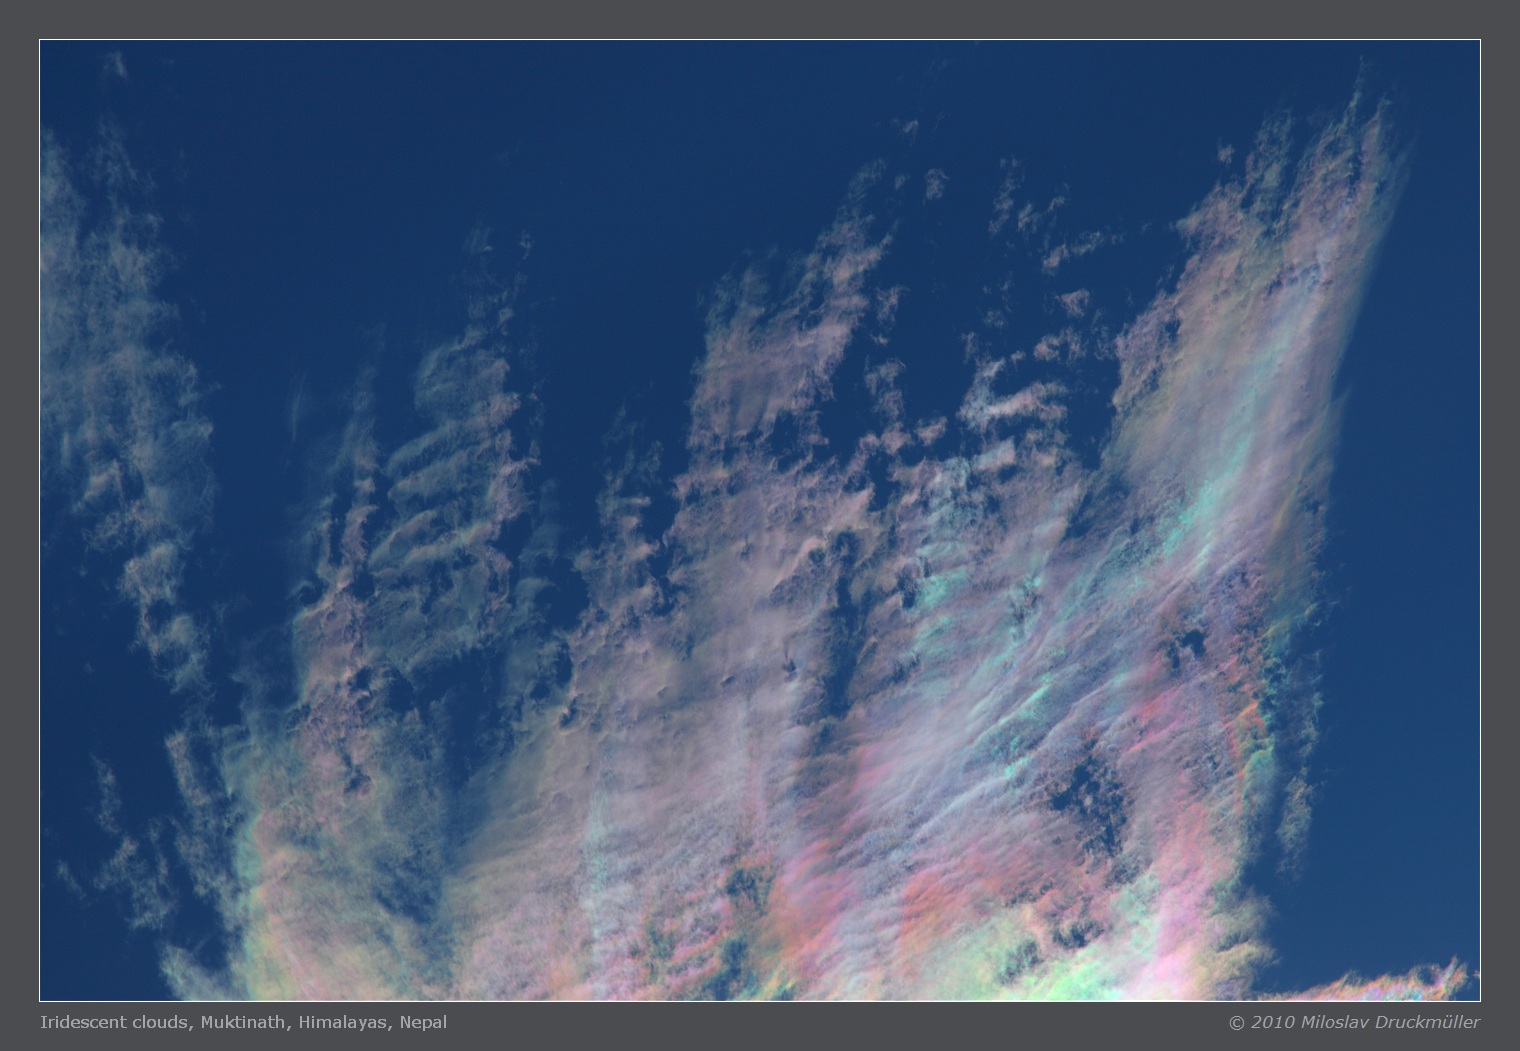The image size is (1520, 1051).
Task: Click the small cloud fragment in the bottom-right corner
Action: coord(1440,978)
